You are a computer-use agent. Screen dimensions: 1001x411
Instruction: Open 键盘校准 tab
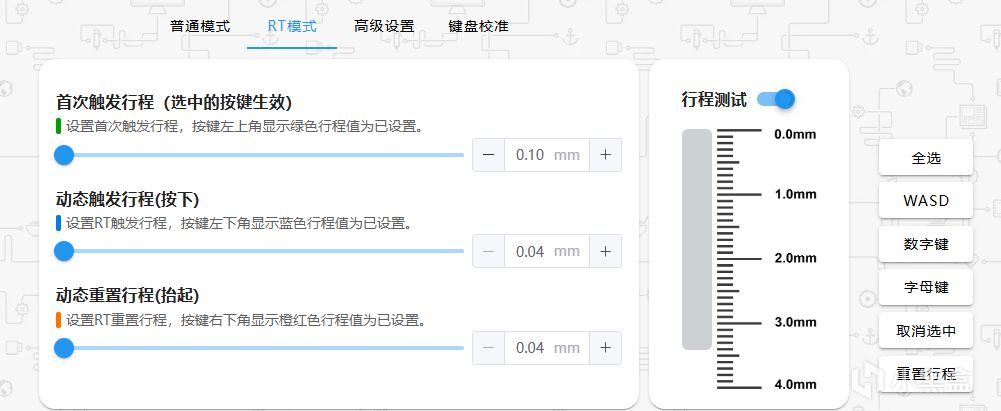coord(478,26)
